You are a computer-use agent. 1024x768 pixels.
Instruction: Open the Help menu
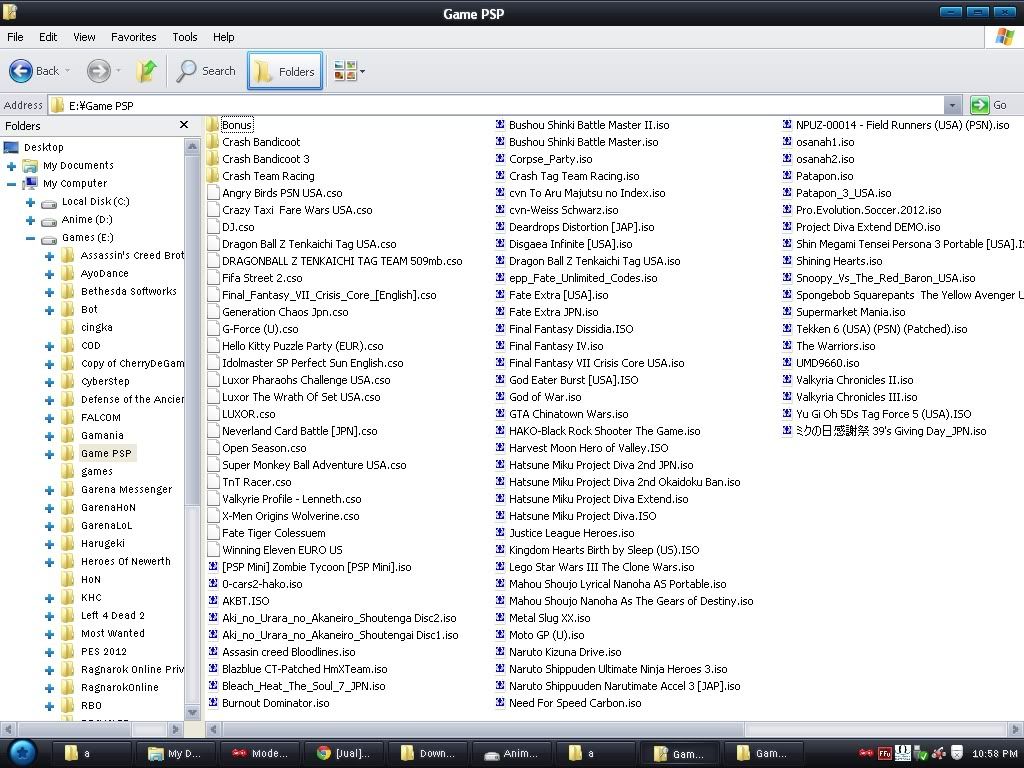click(x=223, y=37)
